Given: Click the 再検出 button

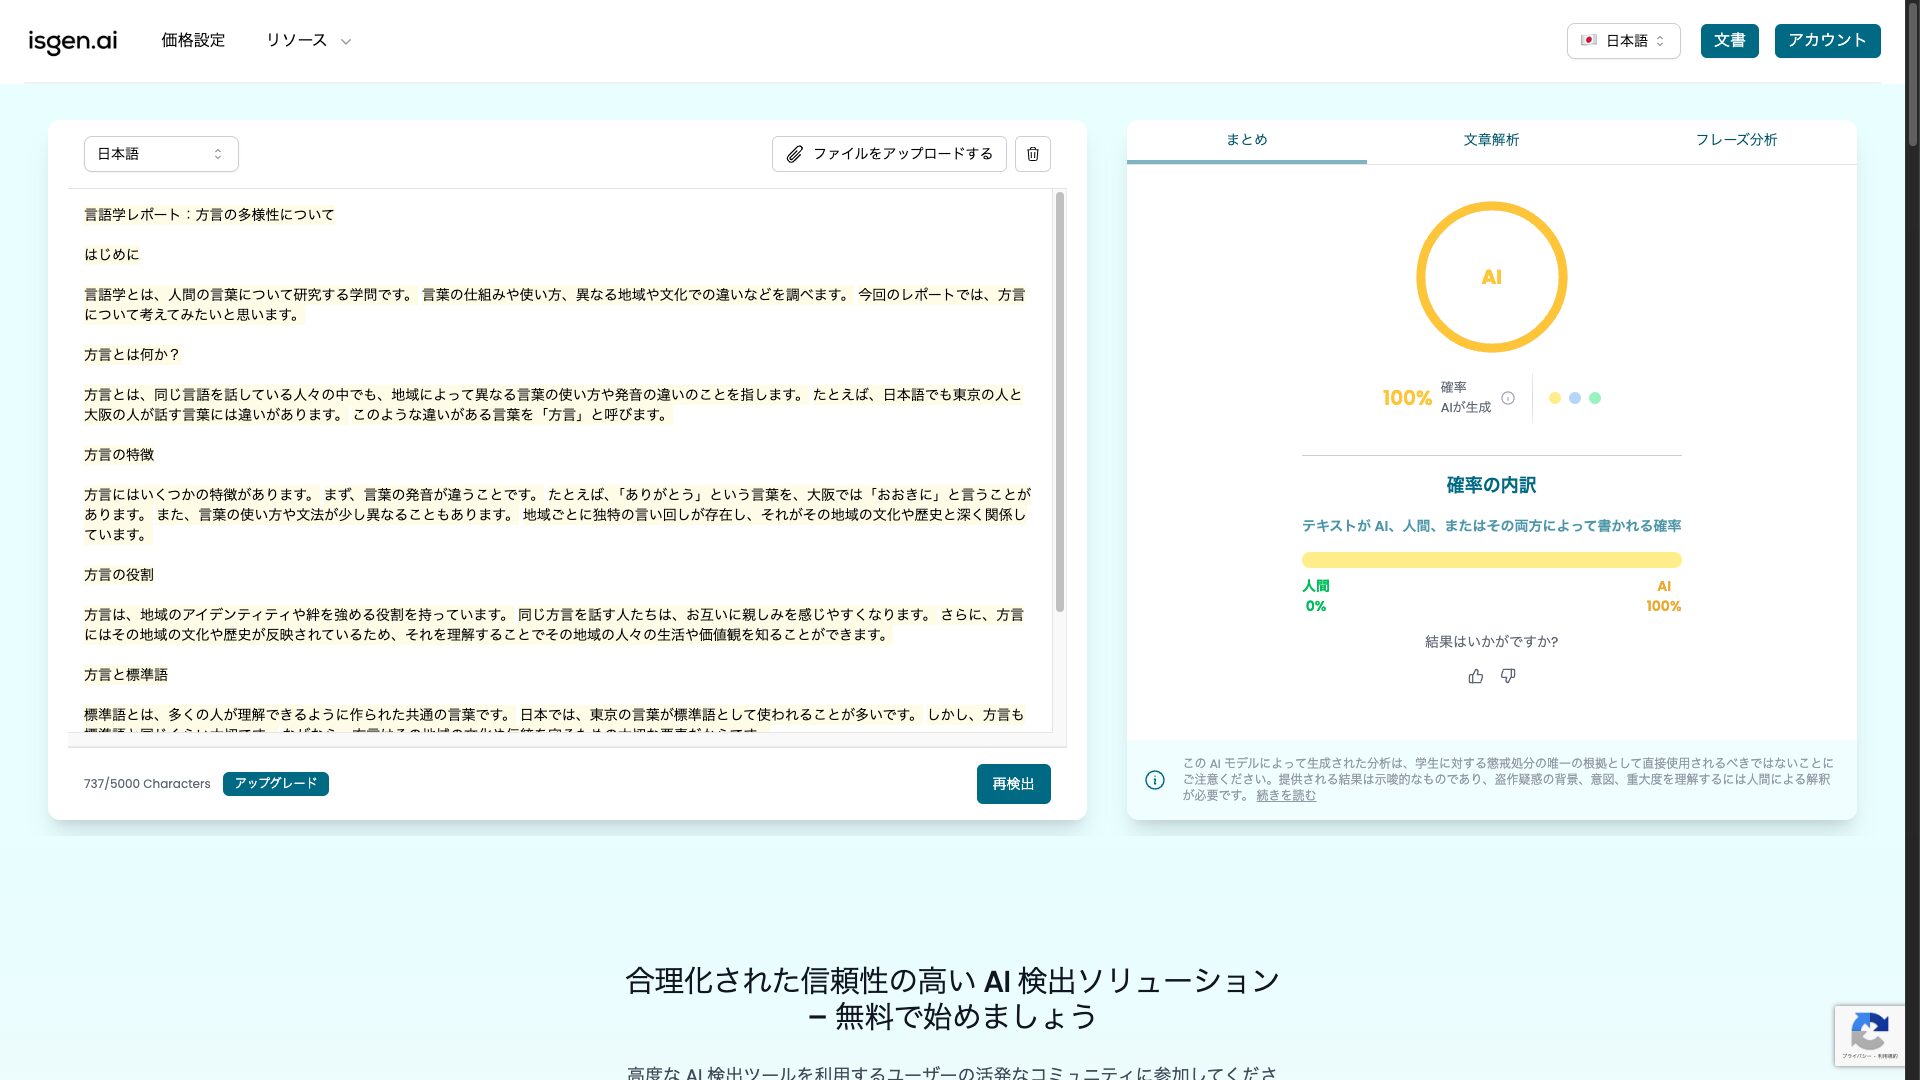Looking at the screenshot, I should point(1014,784).
